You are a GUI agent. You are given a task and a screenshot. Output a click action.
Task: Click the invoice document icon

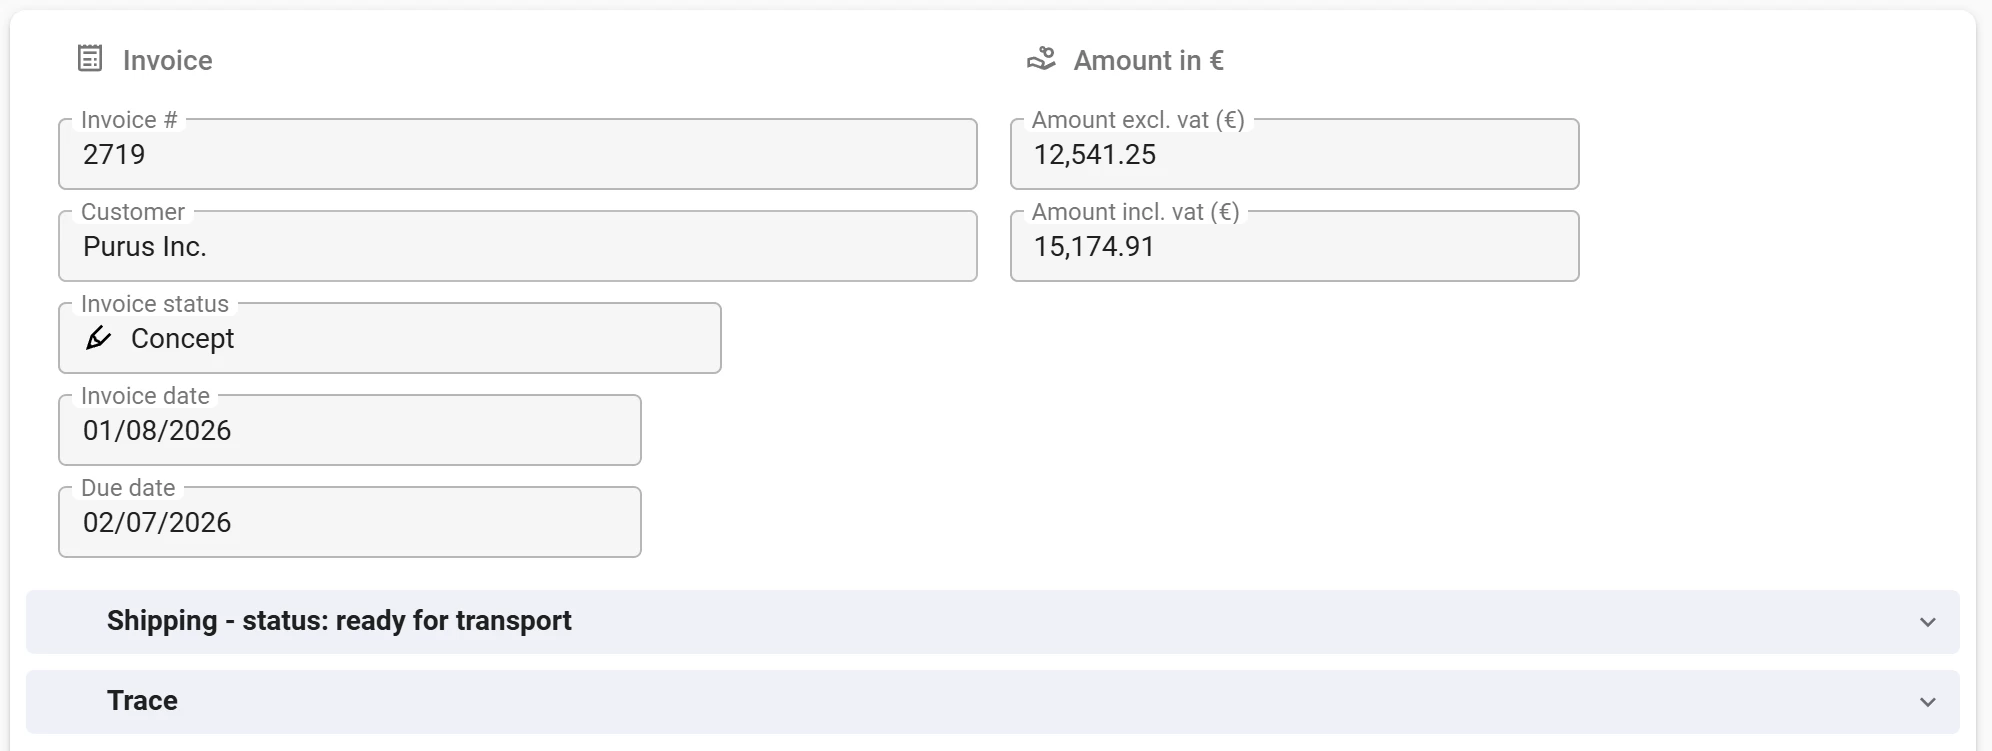pyautogui.click(x=90, y=59)
